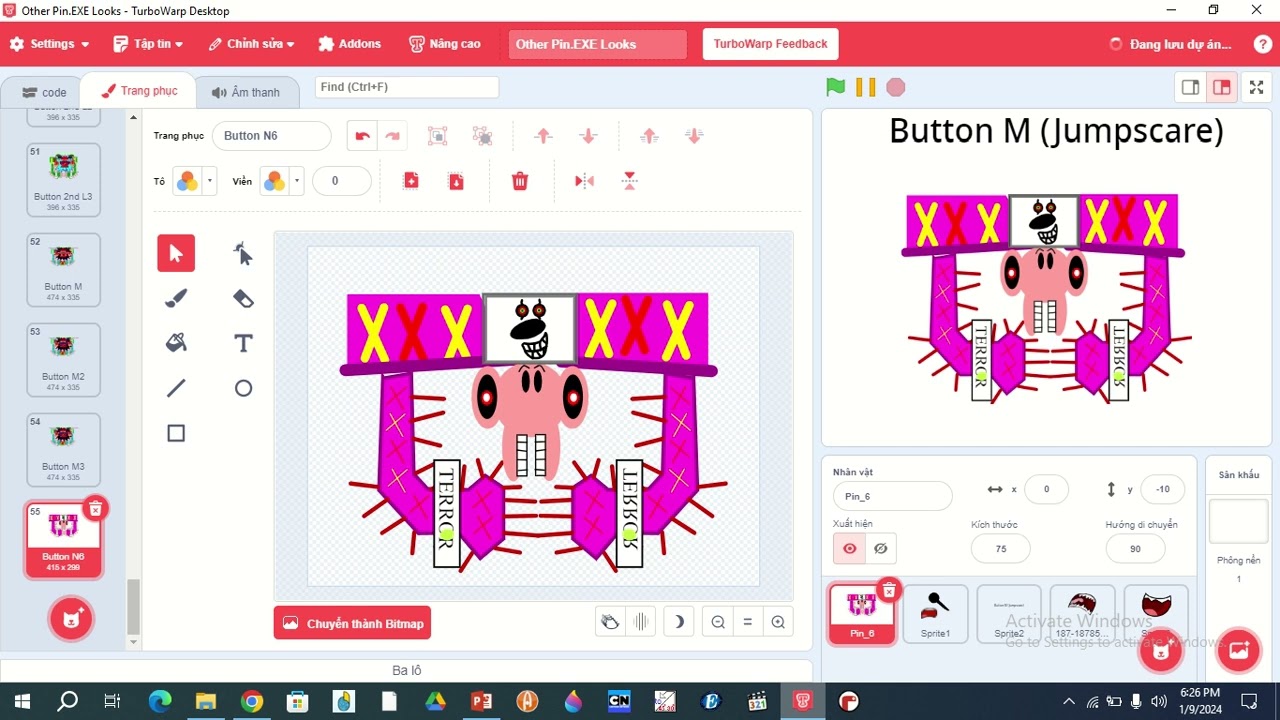
Task: Select the Reshape tool
Action: click(x=243, y=254)
